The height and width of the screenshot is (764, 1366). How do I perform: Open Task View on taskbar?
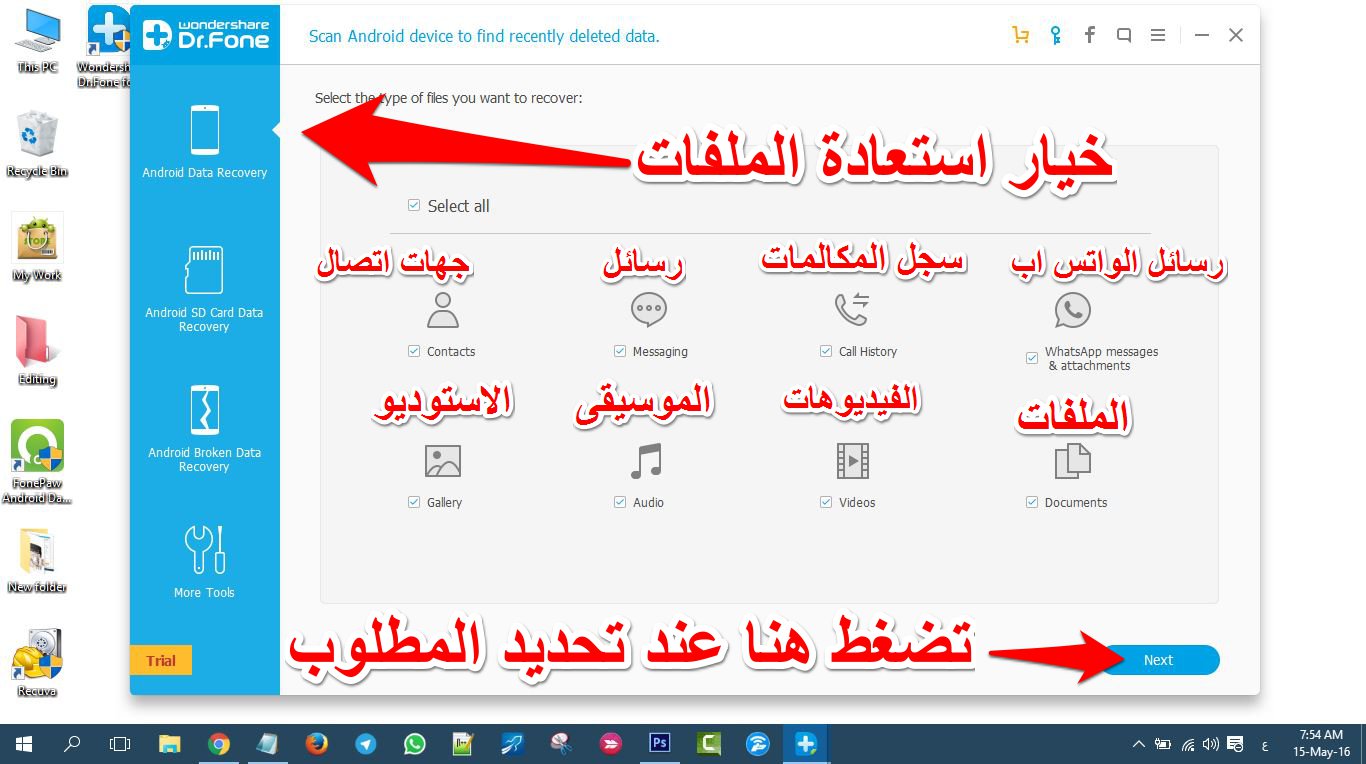(120, 744)
